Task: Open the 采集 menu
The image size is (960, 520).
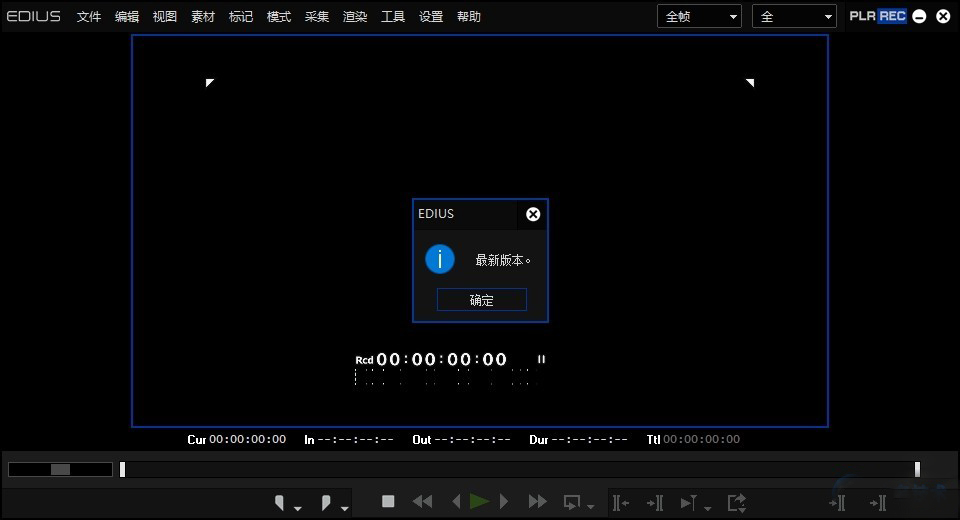Action: (317, 17)
